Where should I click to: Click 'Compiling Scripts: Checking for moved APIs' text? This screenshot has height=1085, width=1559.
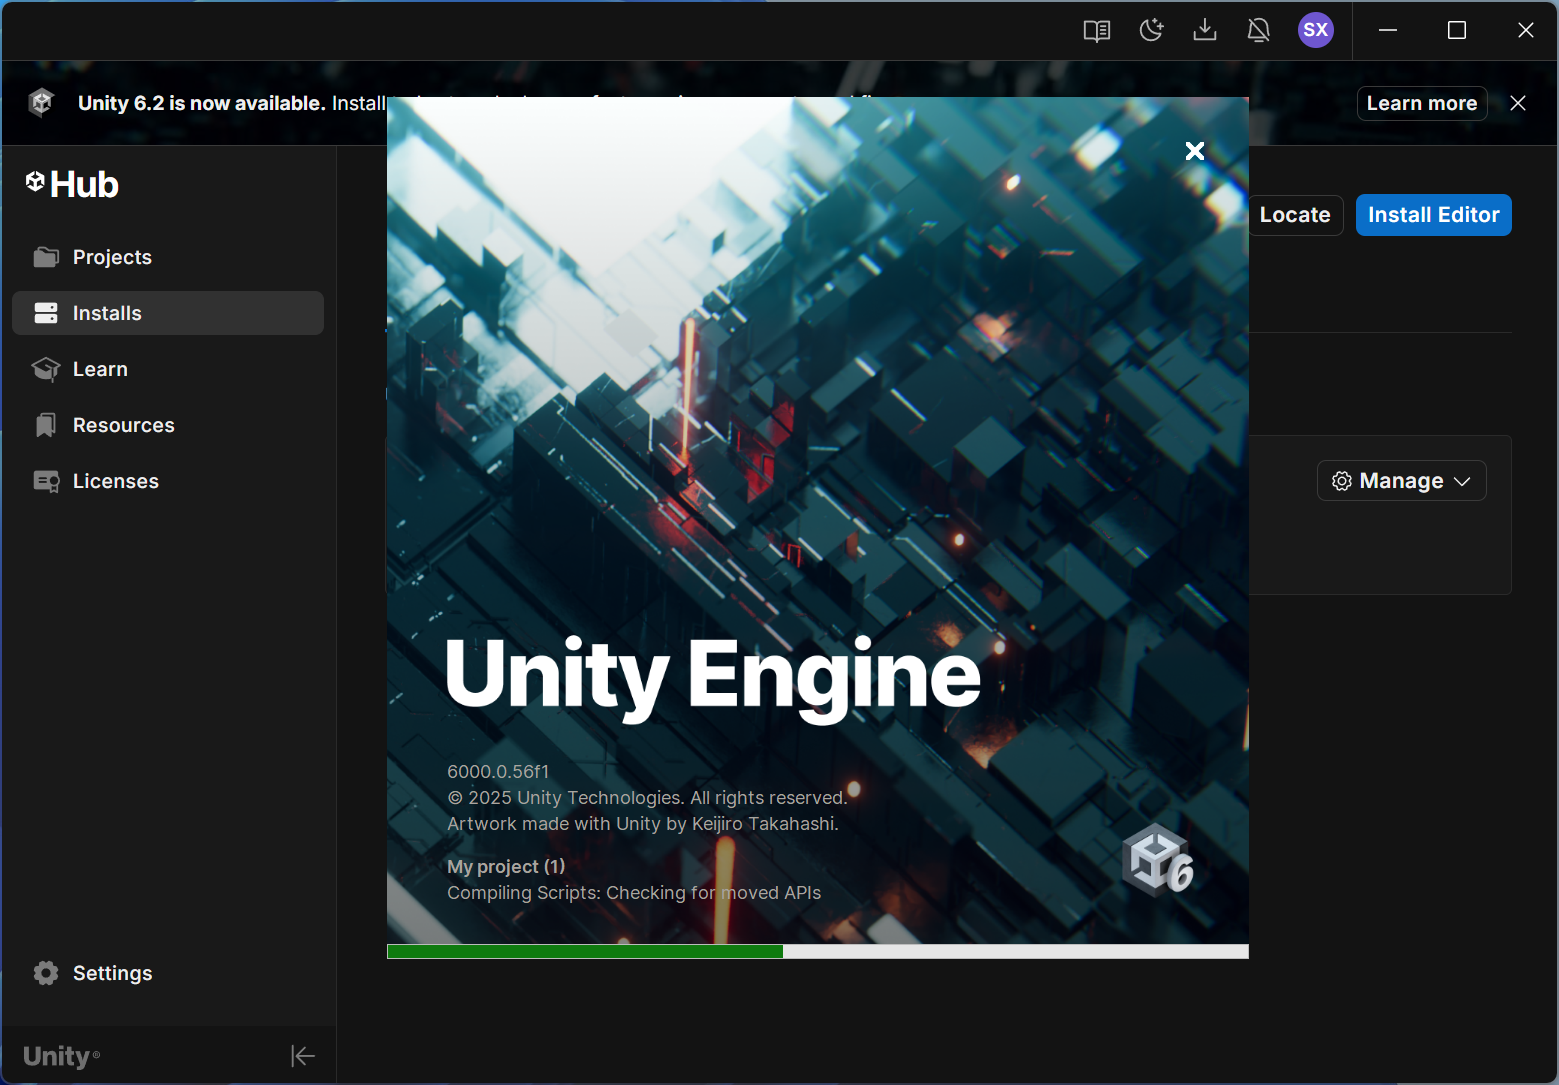(x=634, y=893)
